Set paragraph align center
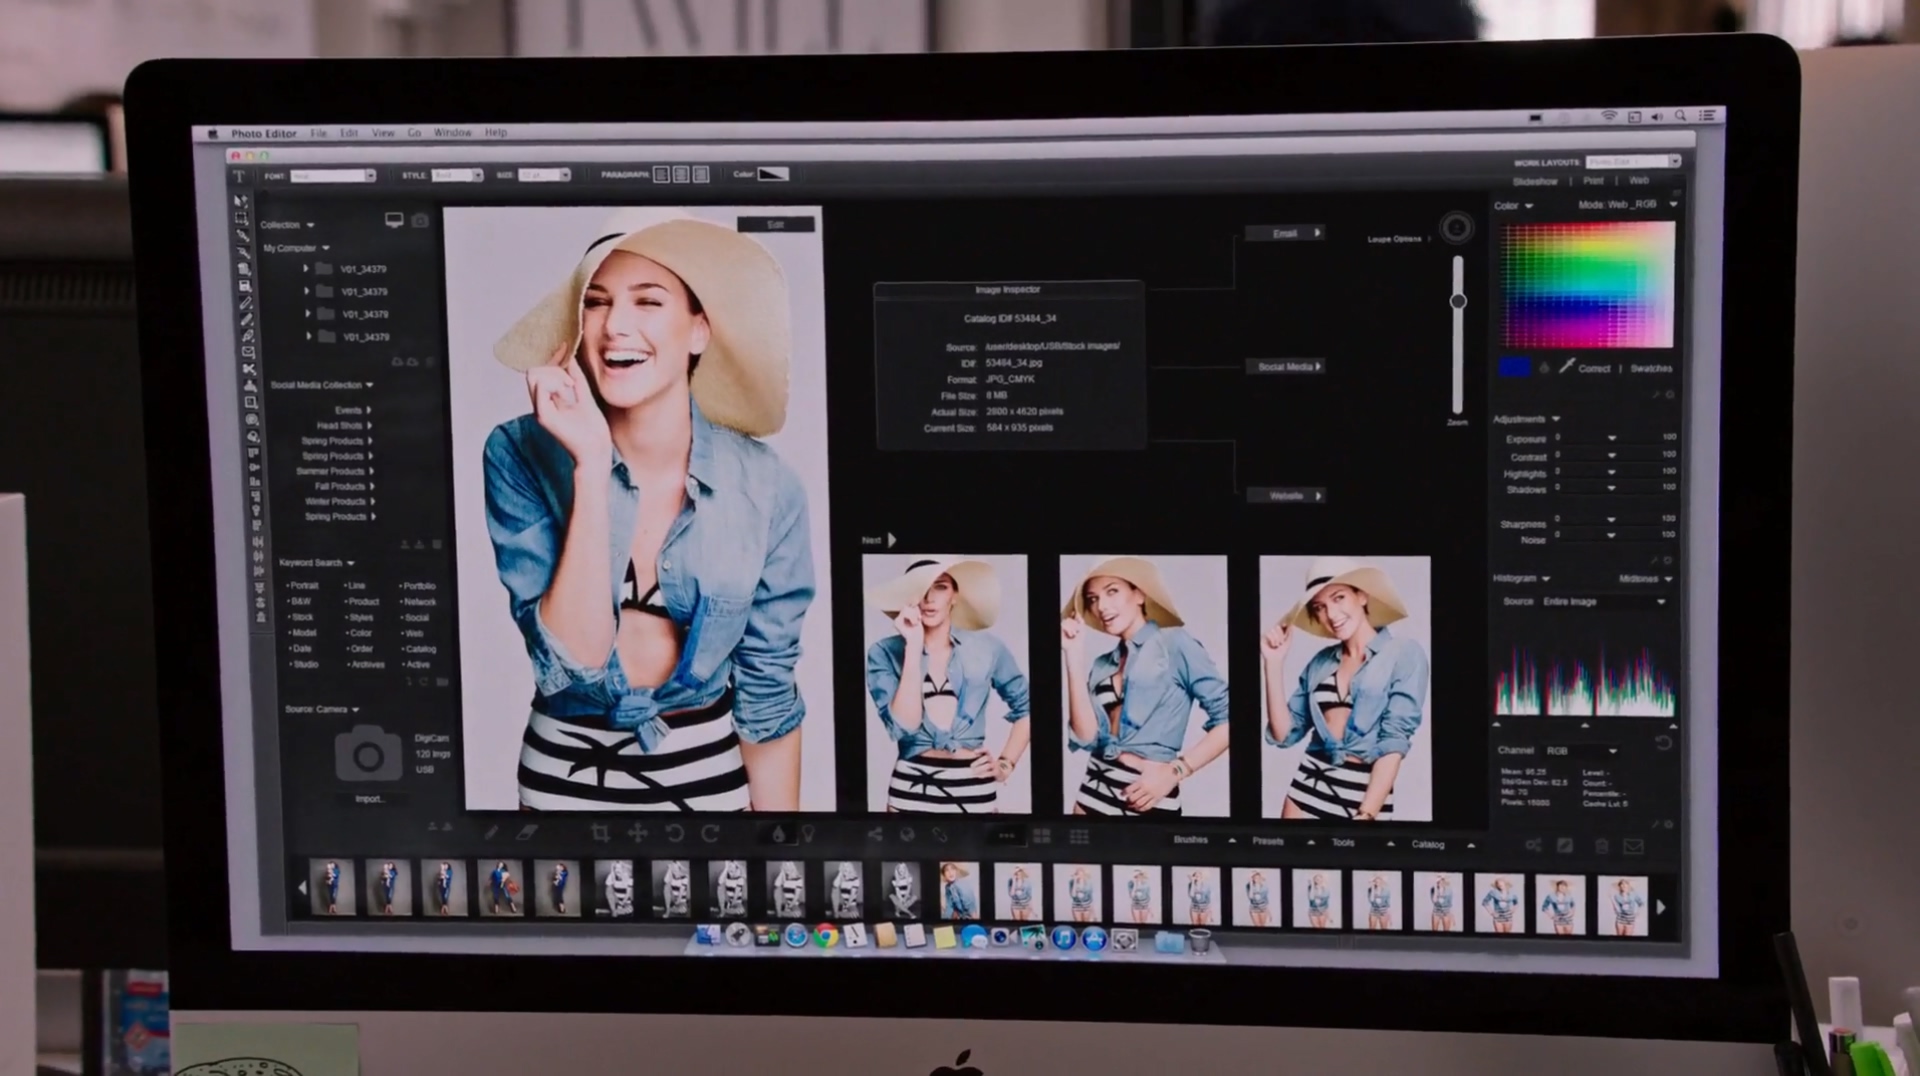Viewport: 1920px width, 1076px height. click(681, 175)
